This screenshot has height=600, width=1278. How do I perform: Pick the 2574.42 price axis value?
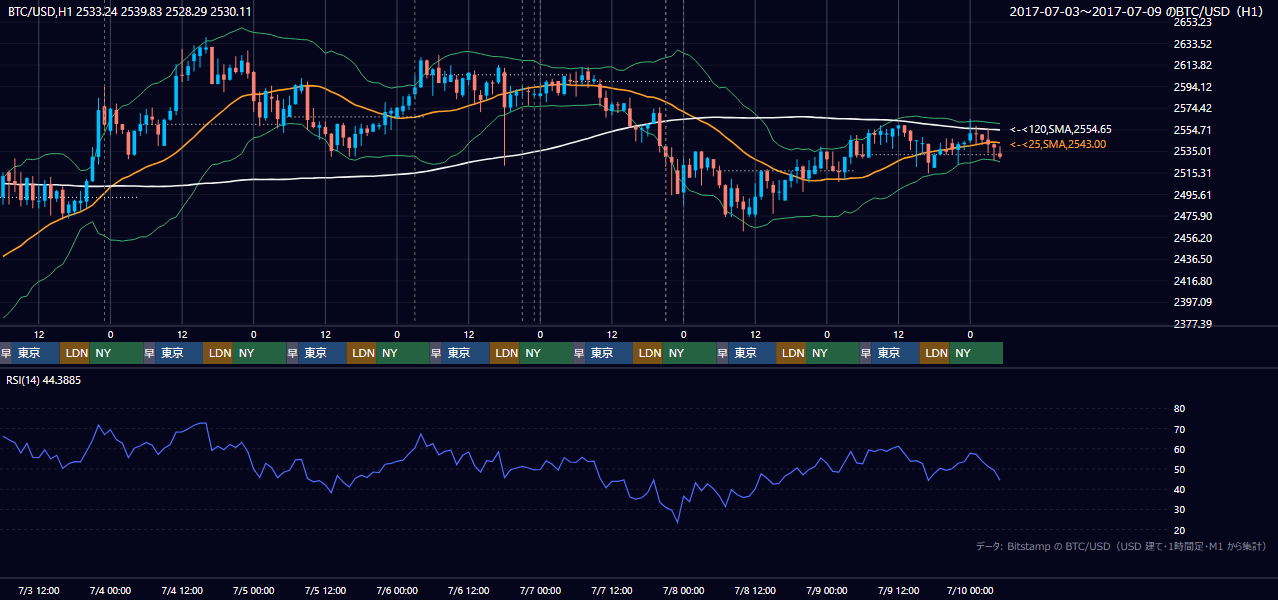[1192, 108]
